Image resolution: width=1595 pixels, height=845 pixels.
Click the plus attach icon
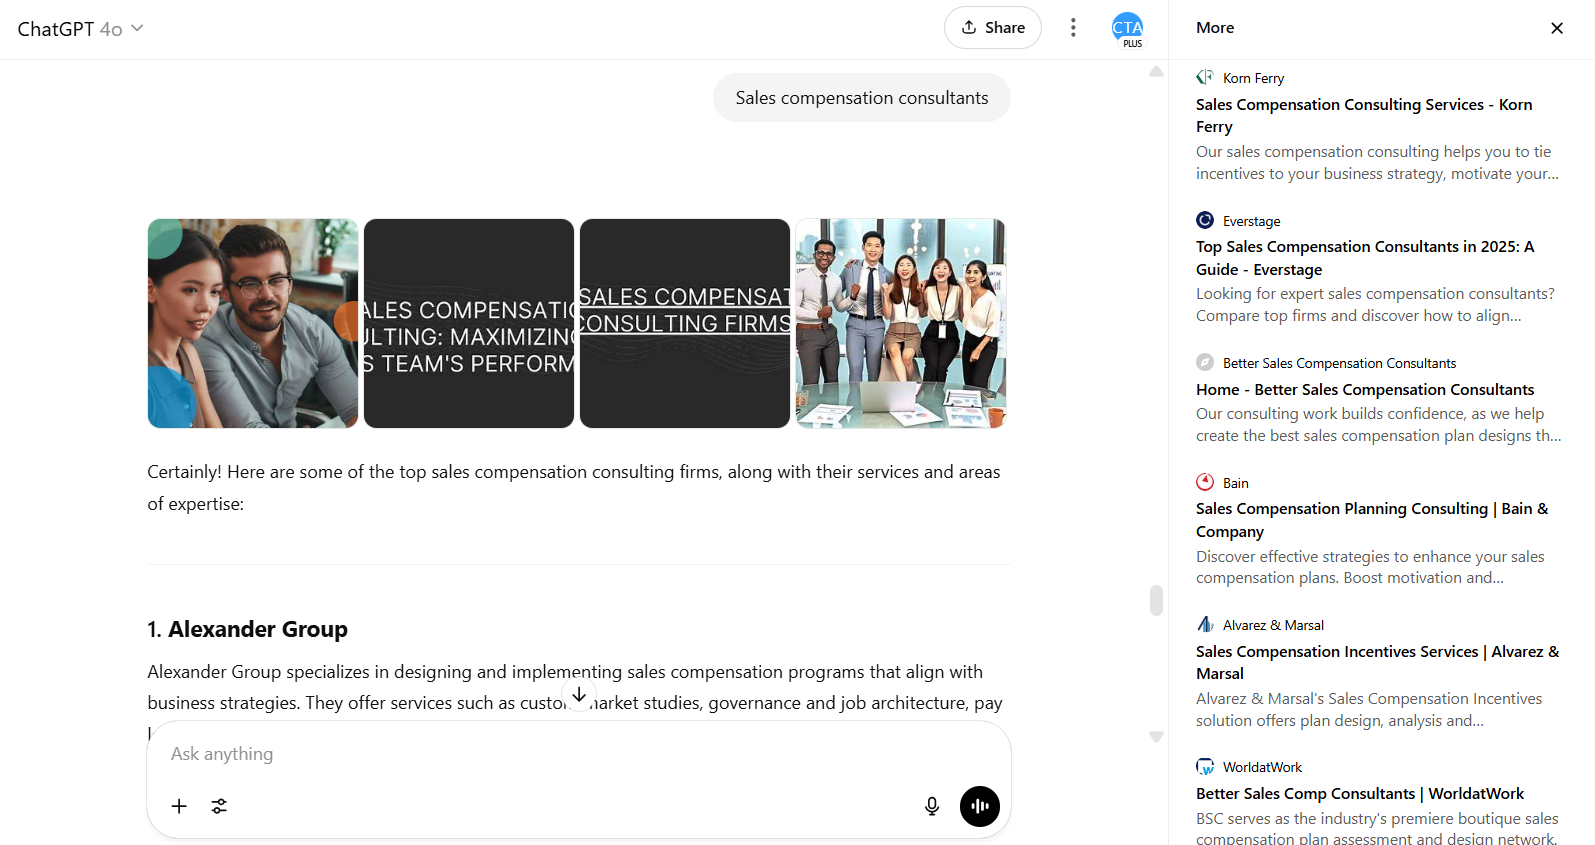pyautogui.click(x=179, y=806)
